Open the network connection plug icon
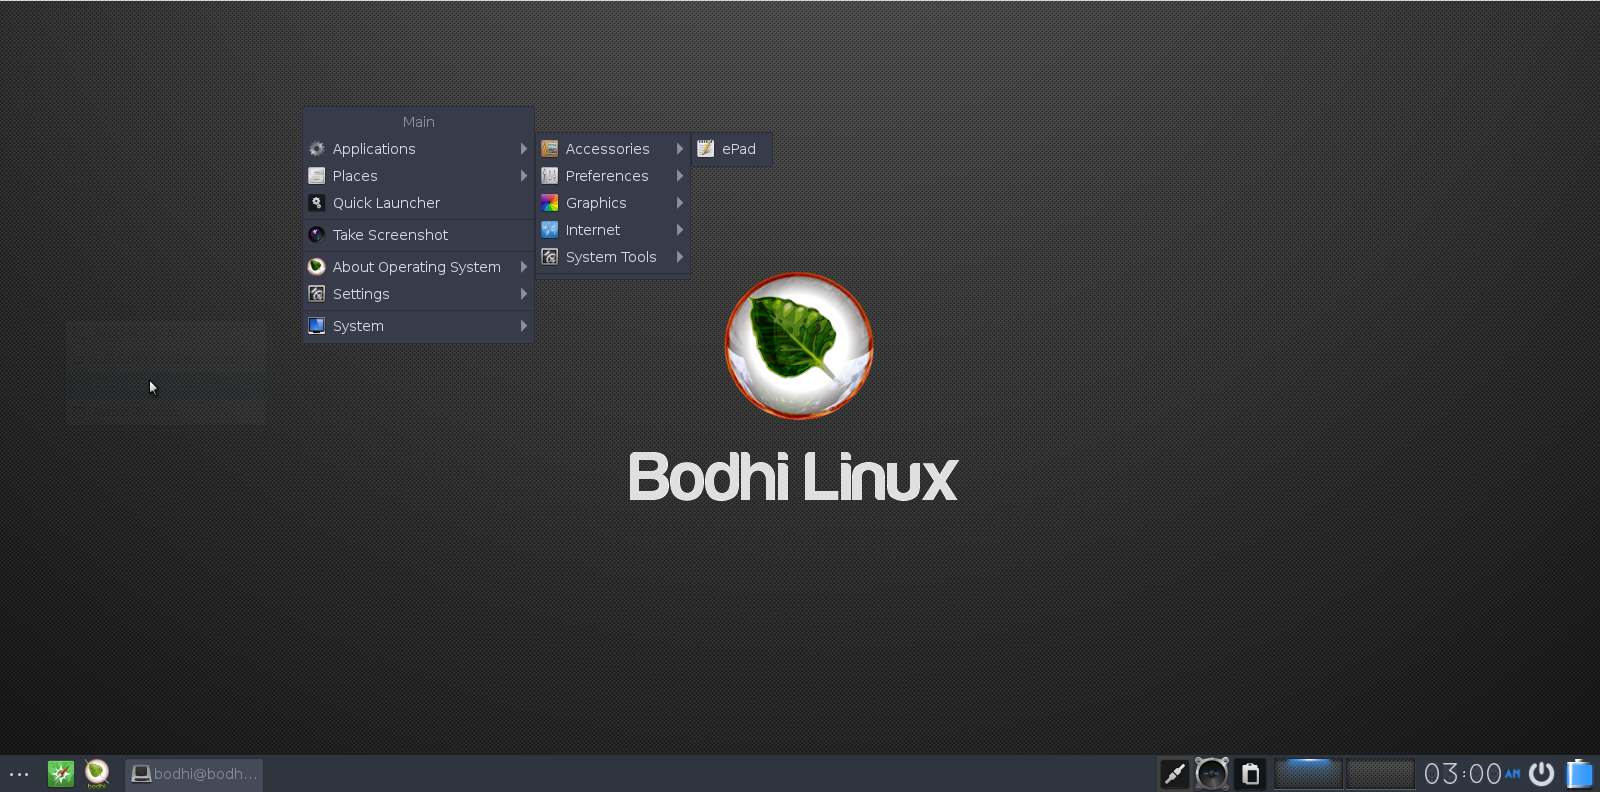Image resolution: width=1600 pixels, height=792 pixels. [x=1174, y=774]
